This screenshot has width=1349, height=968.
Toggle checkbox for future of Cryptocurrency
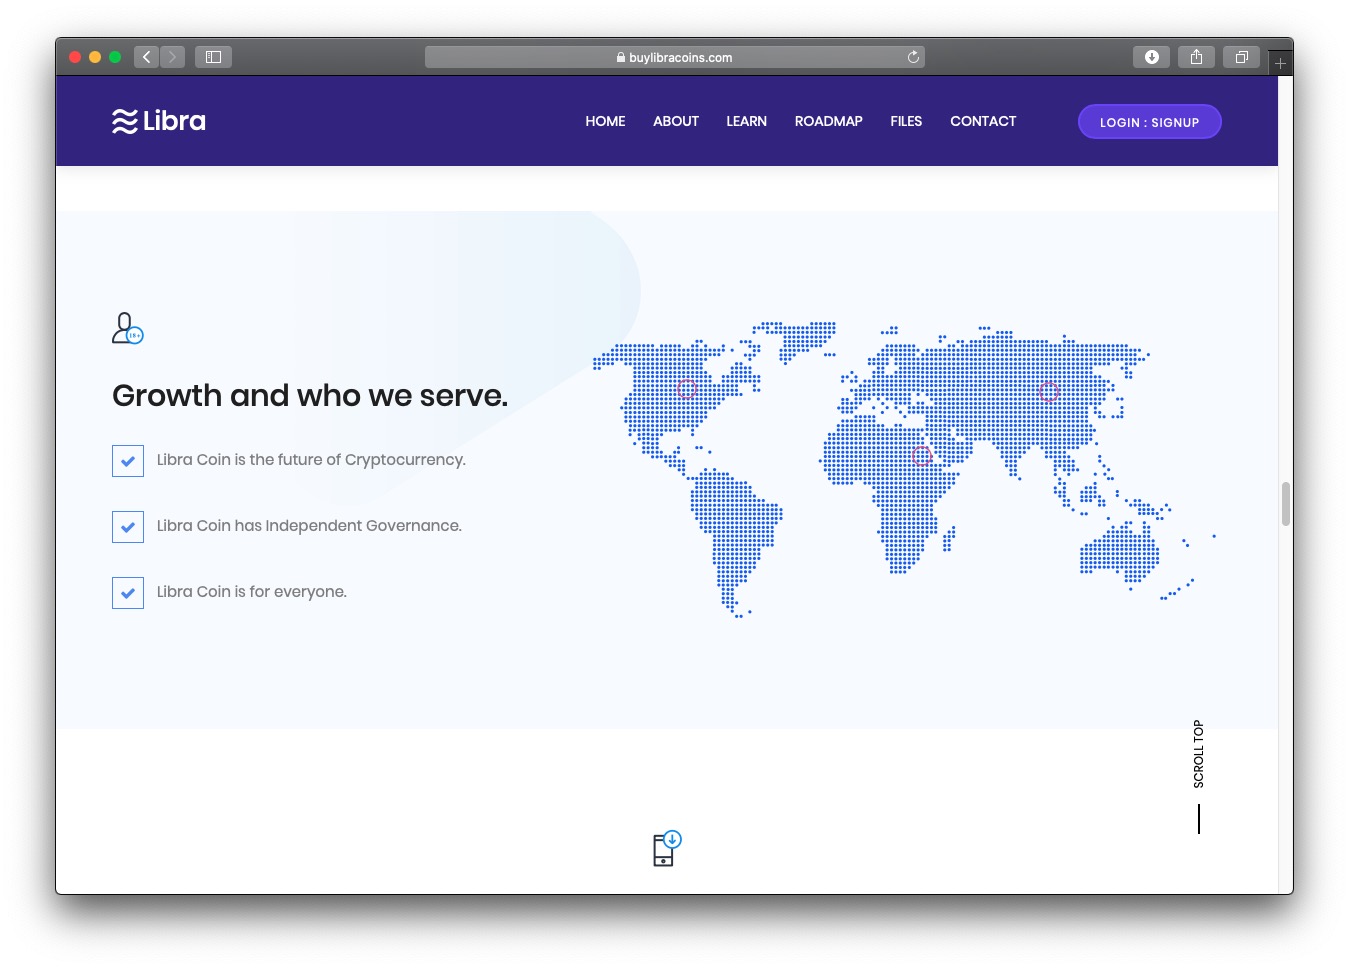coord(128,461)
